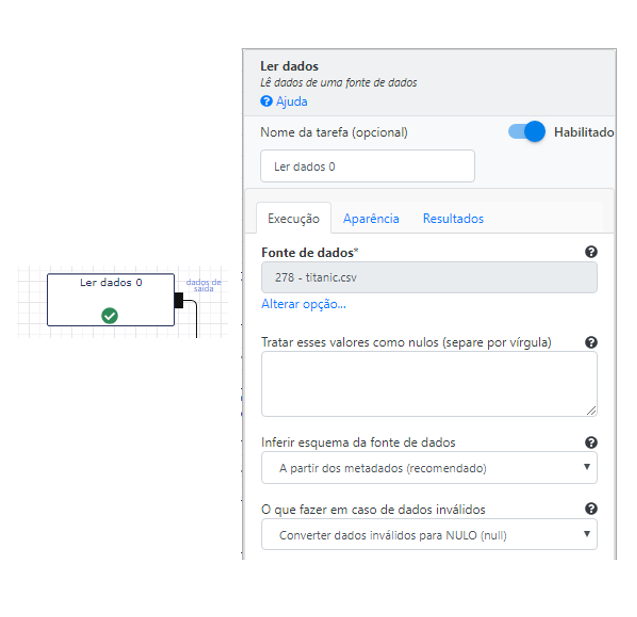Switch to the Resultados tab
Viewport: 637px width, 617px height.
453,219
